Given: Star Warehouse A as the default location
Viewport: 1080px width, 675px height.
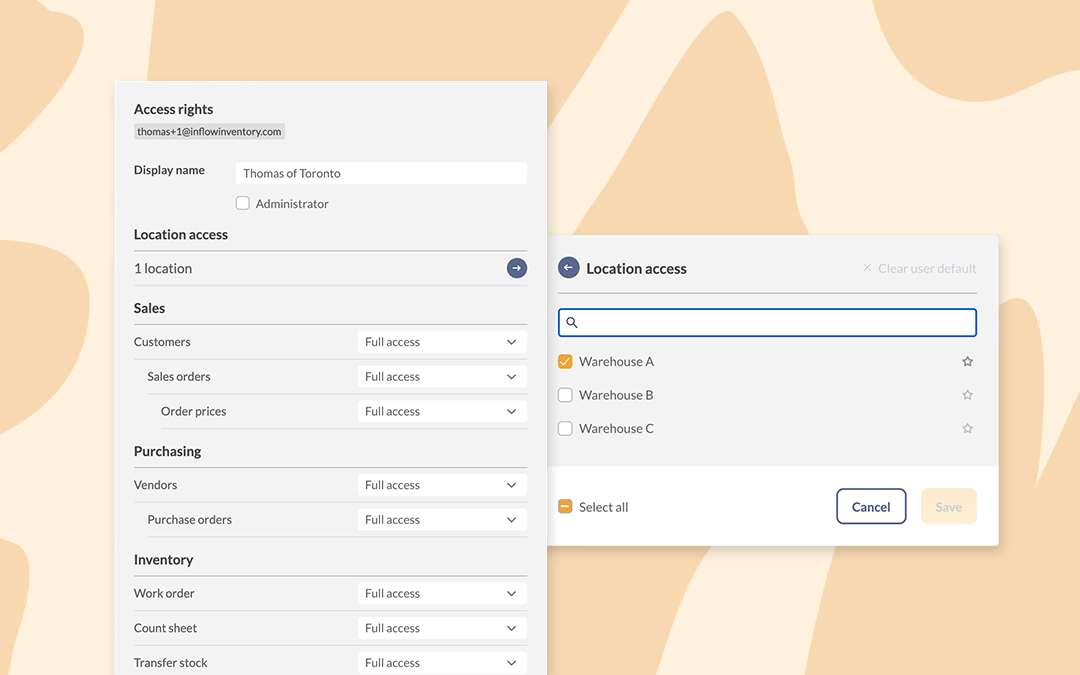Looking at the screenshot, I should click(967, 362).
